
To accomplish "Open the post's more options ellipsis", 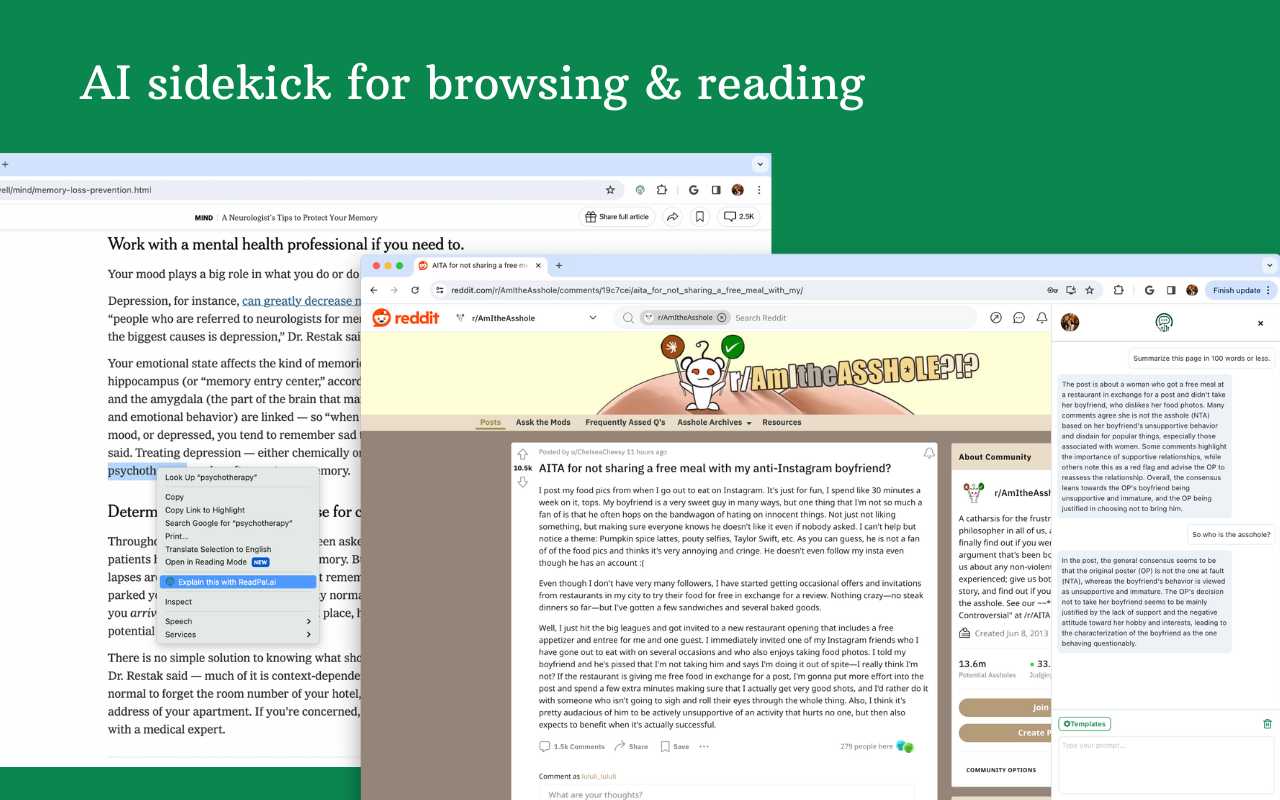I will pyautogui.click(x=702, y=746).
